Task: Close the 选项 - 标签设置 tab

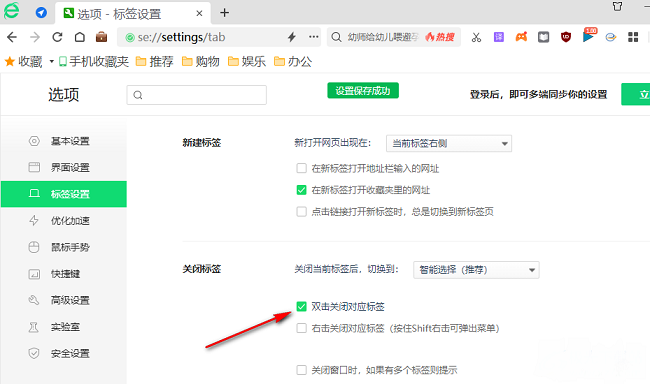Action: (x=199, y=14)
